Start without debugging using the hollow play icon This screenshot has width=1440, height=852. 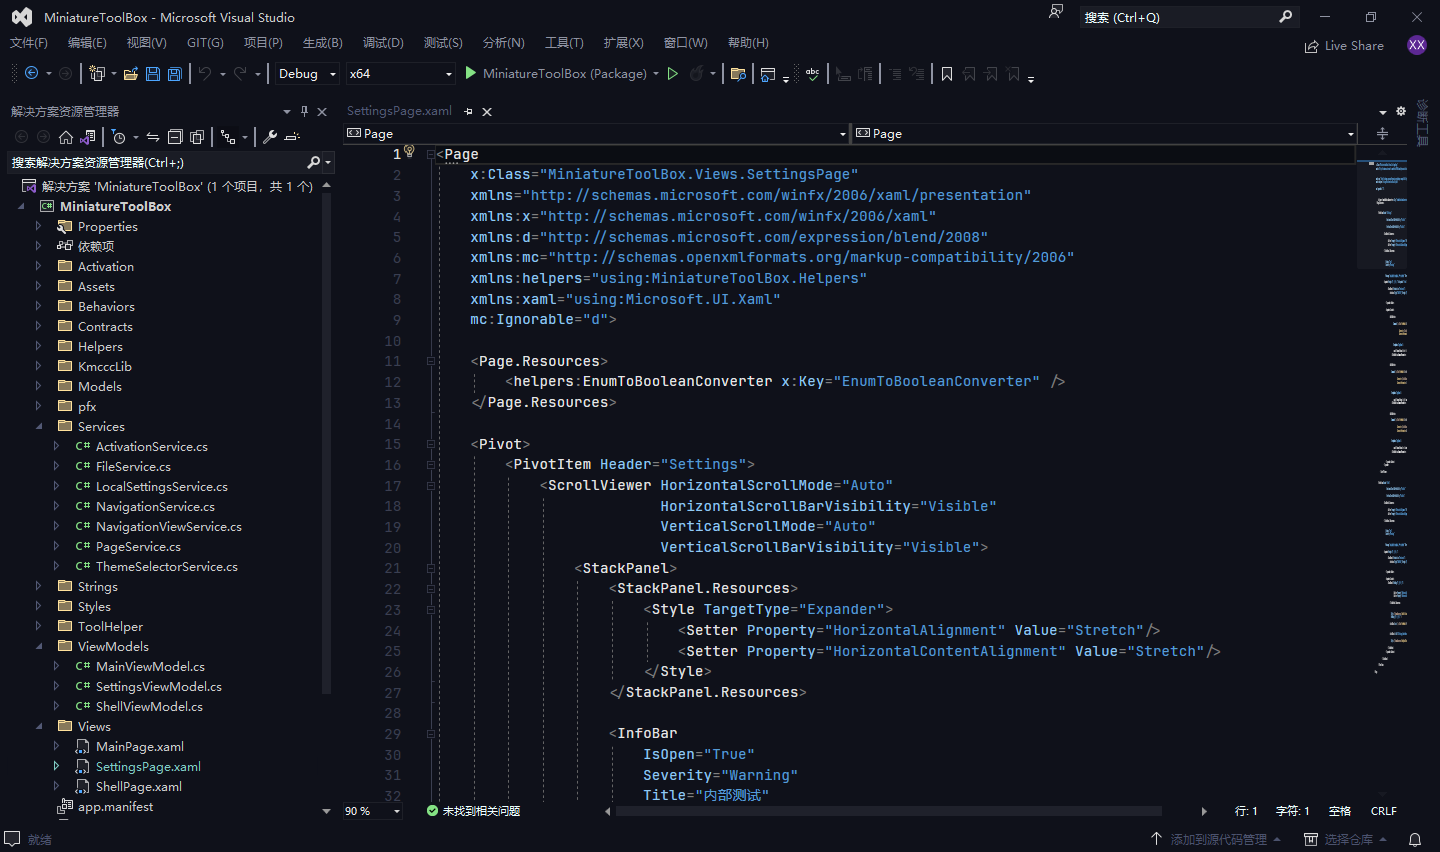(673, 73)
